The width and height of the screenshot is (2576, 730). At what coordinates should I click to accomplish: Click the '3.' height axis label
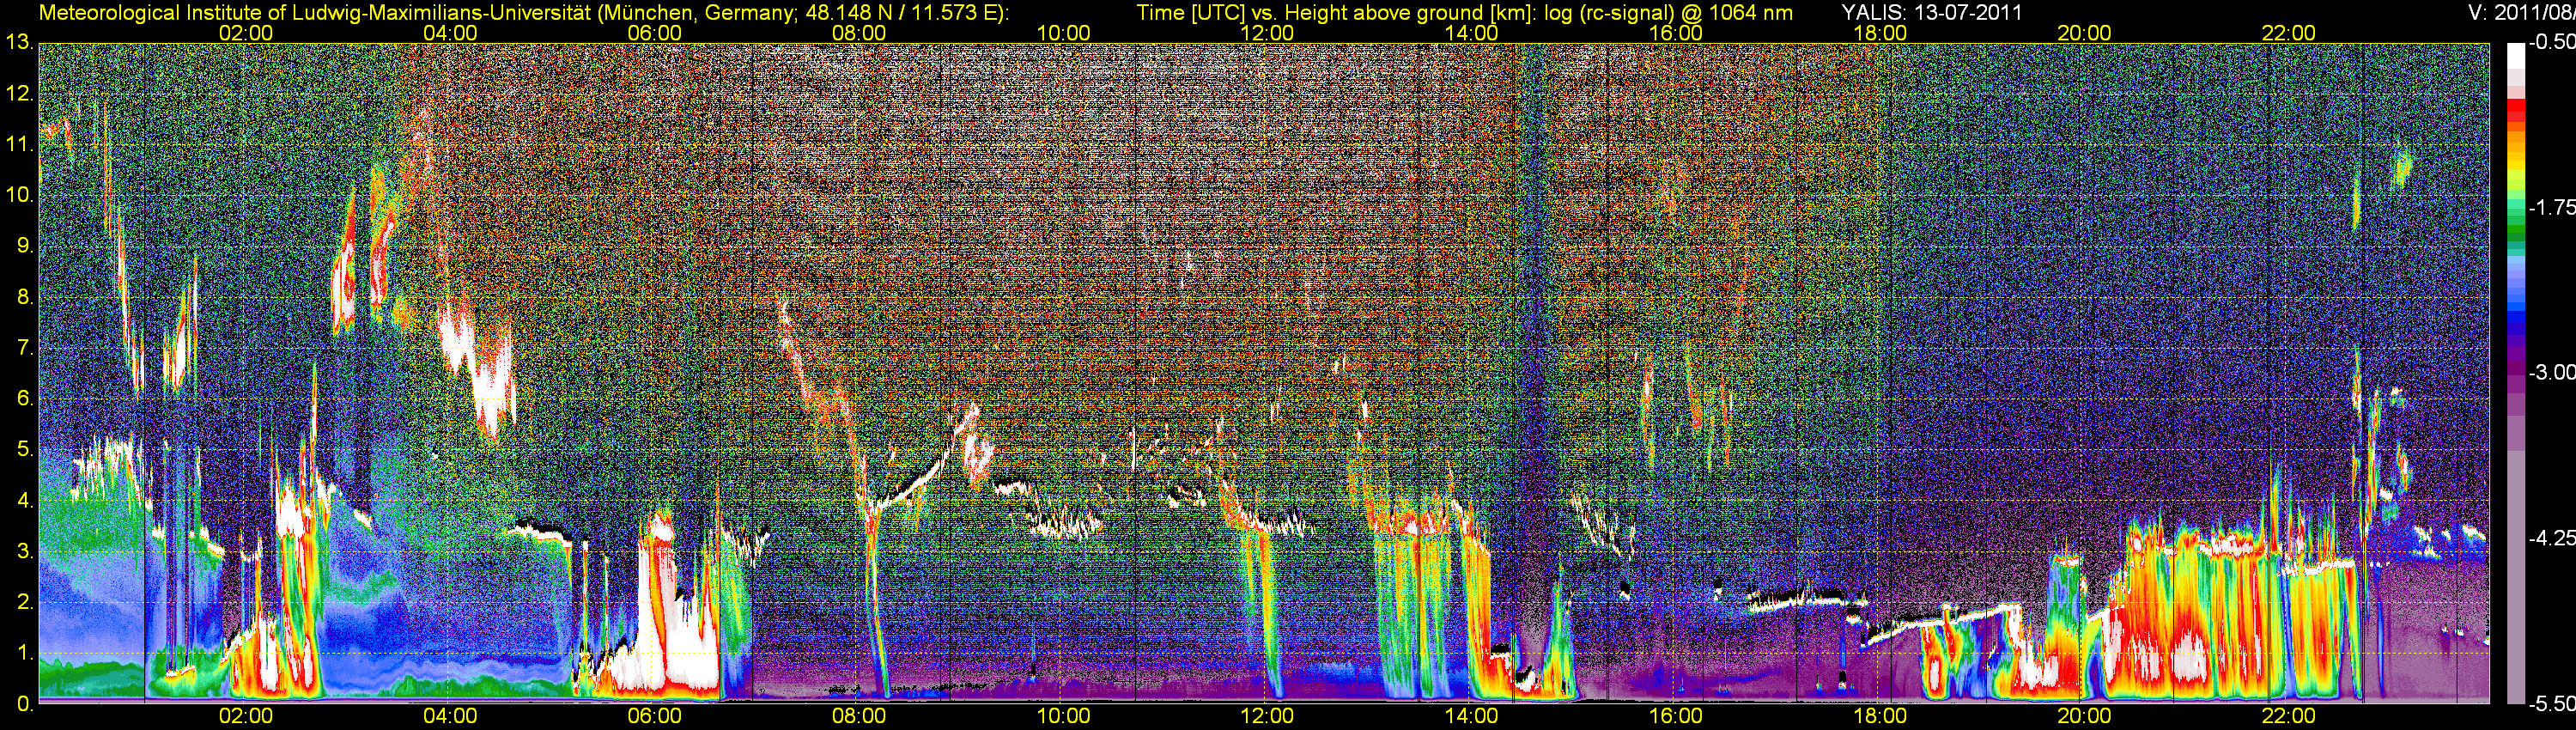26,552
